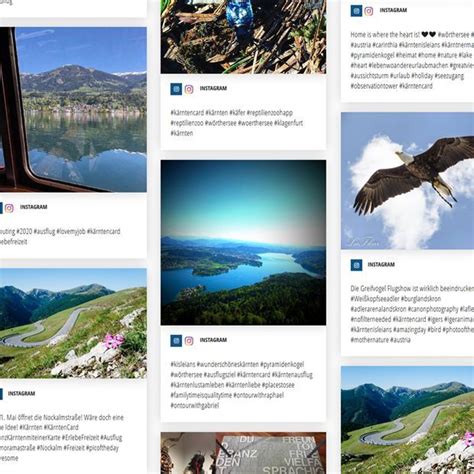Click the blue square icon under the eagle photo
The width and height of the screenshot is (474, 474).
(x=356, y=265)
